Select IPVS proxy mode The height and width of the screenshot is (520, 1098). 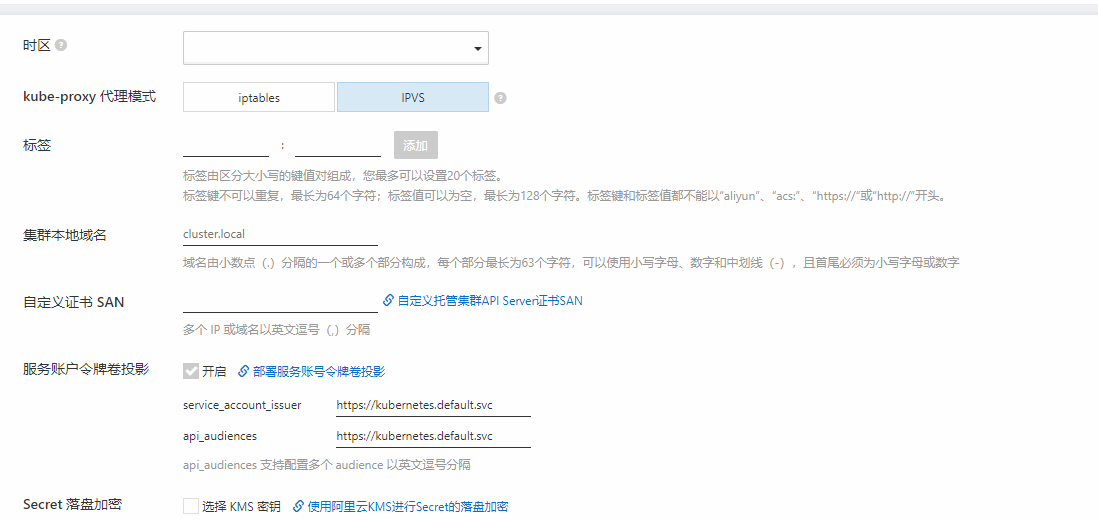point(412,97)
